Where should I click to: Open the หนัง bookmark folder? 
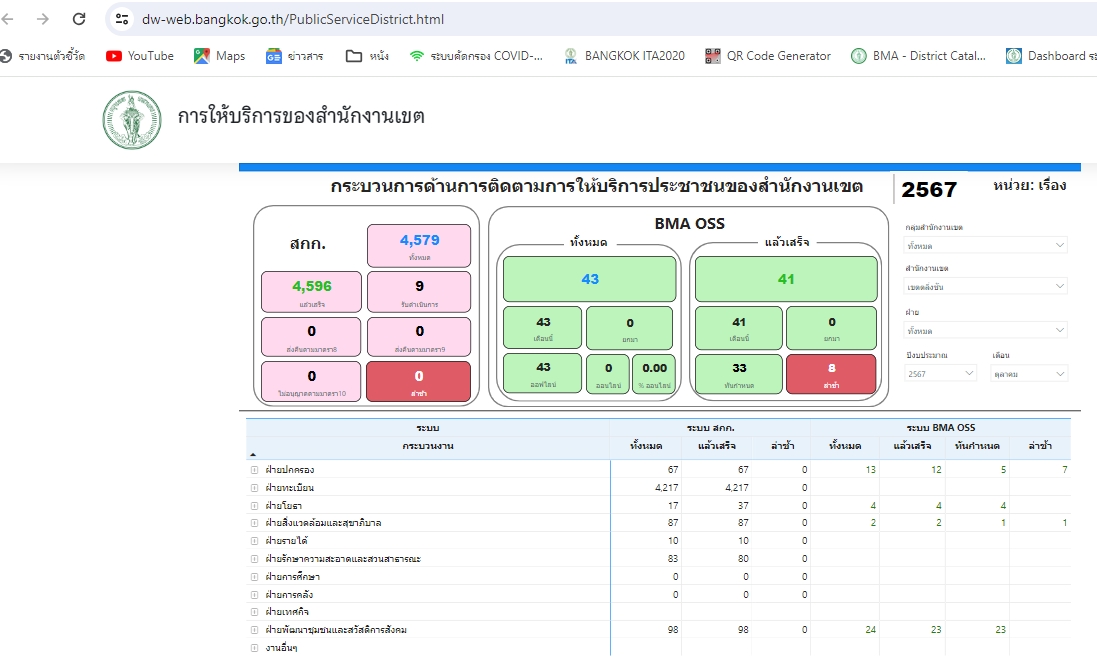click(x=367, y=56)
